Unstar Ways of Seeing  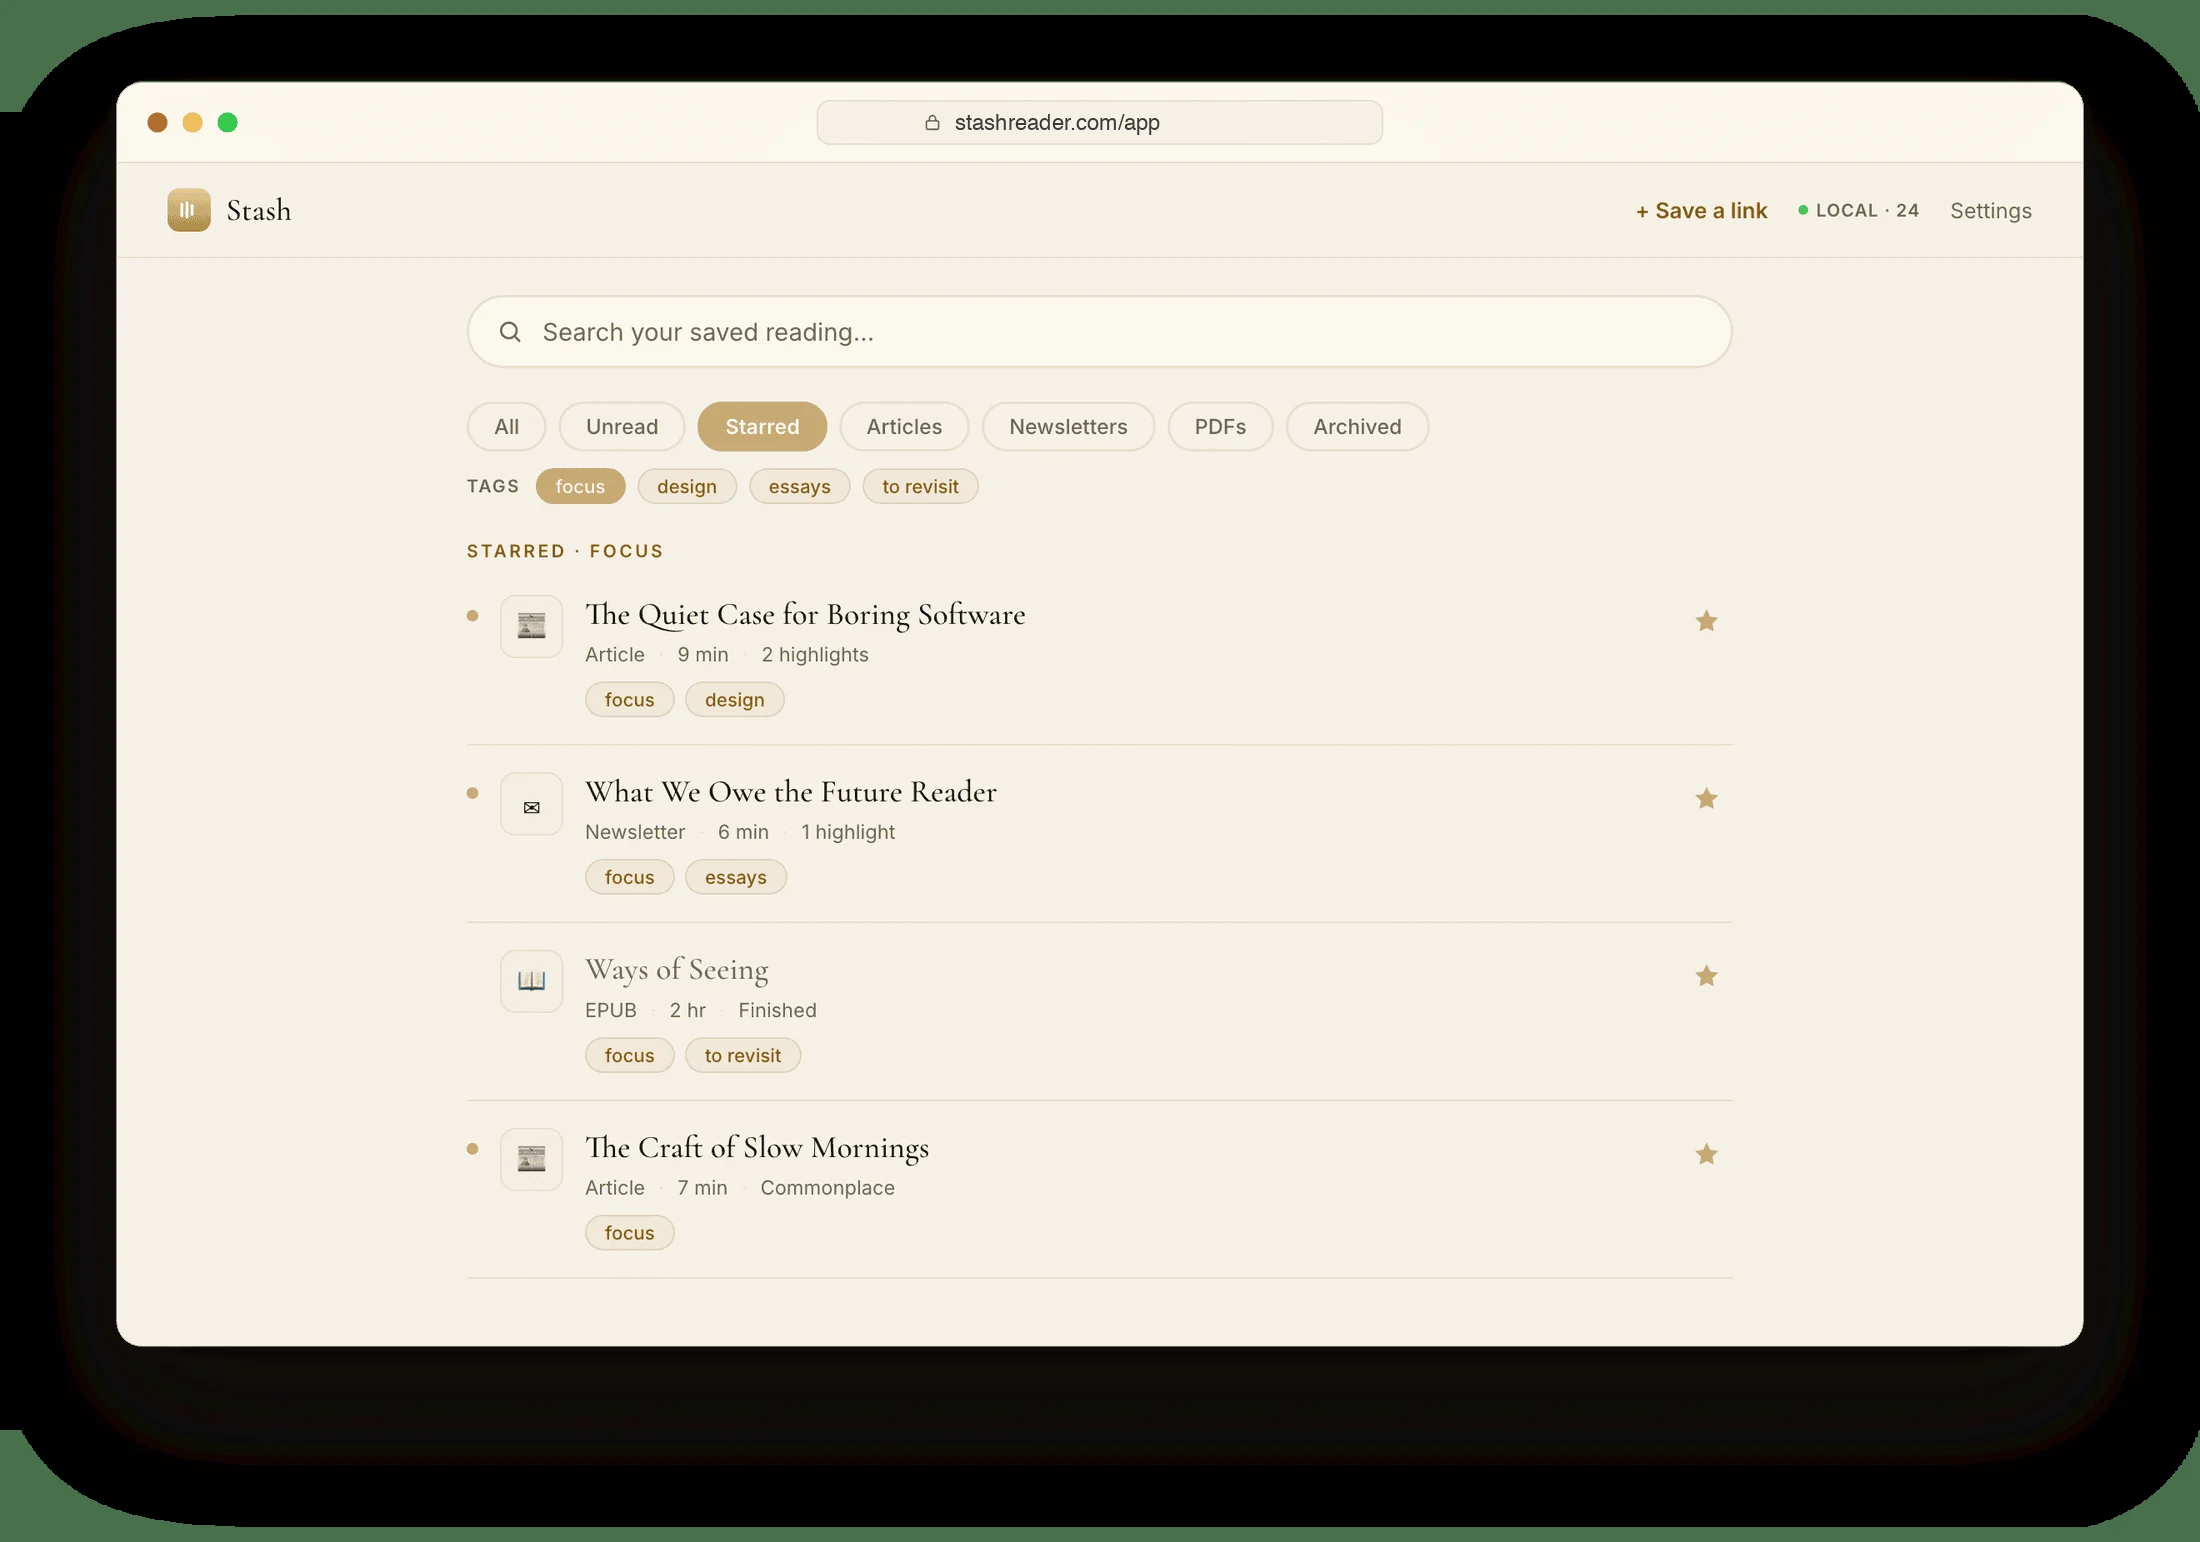[1706, 976]
